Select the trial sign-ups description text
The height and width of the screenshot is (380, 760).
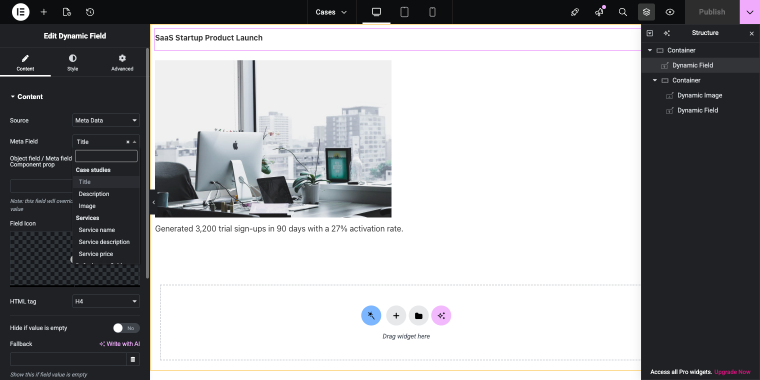(279, 229)
